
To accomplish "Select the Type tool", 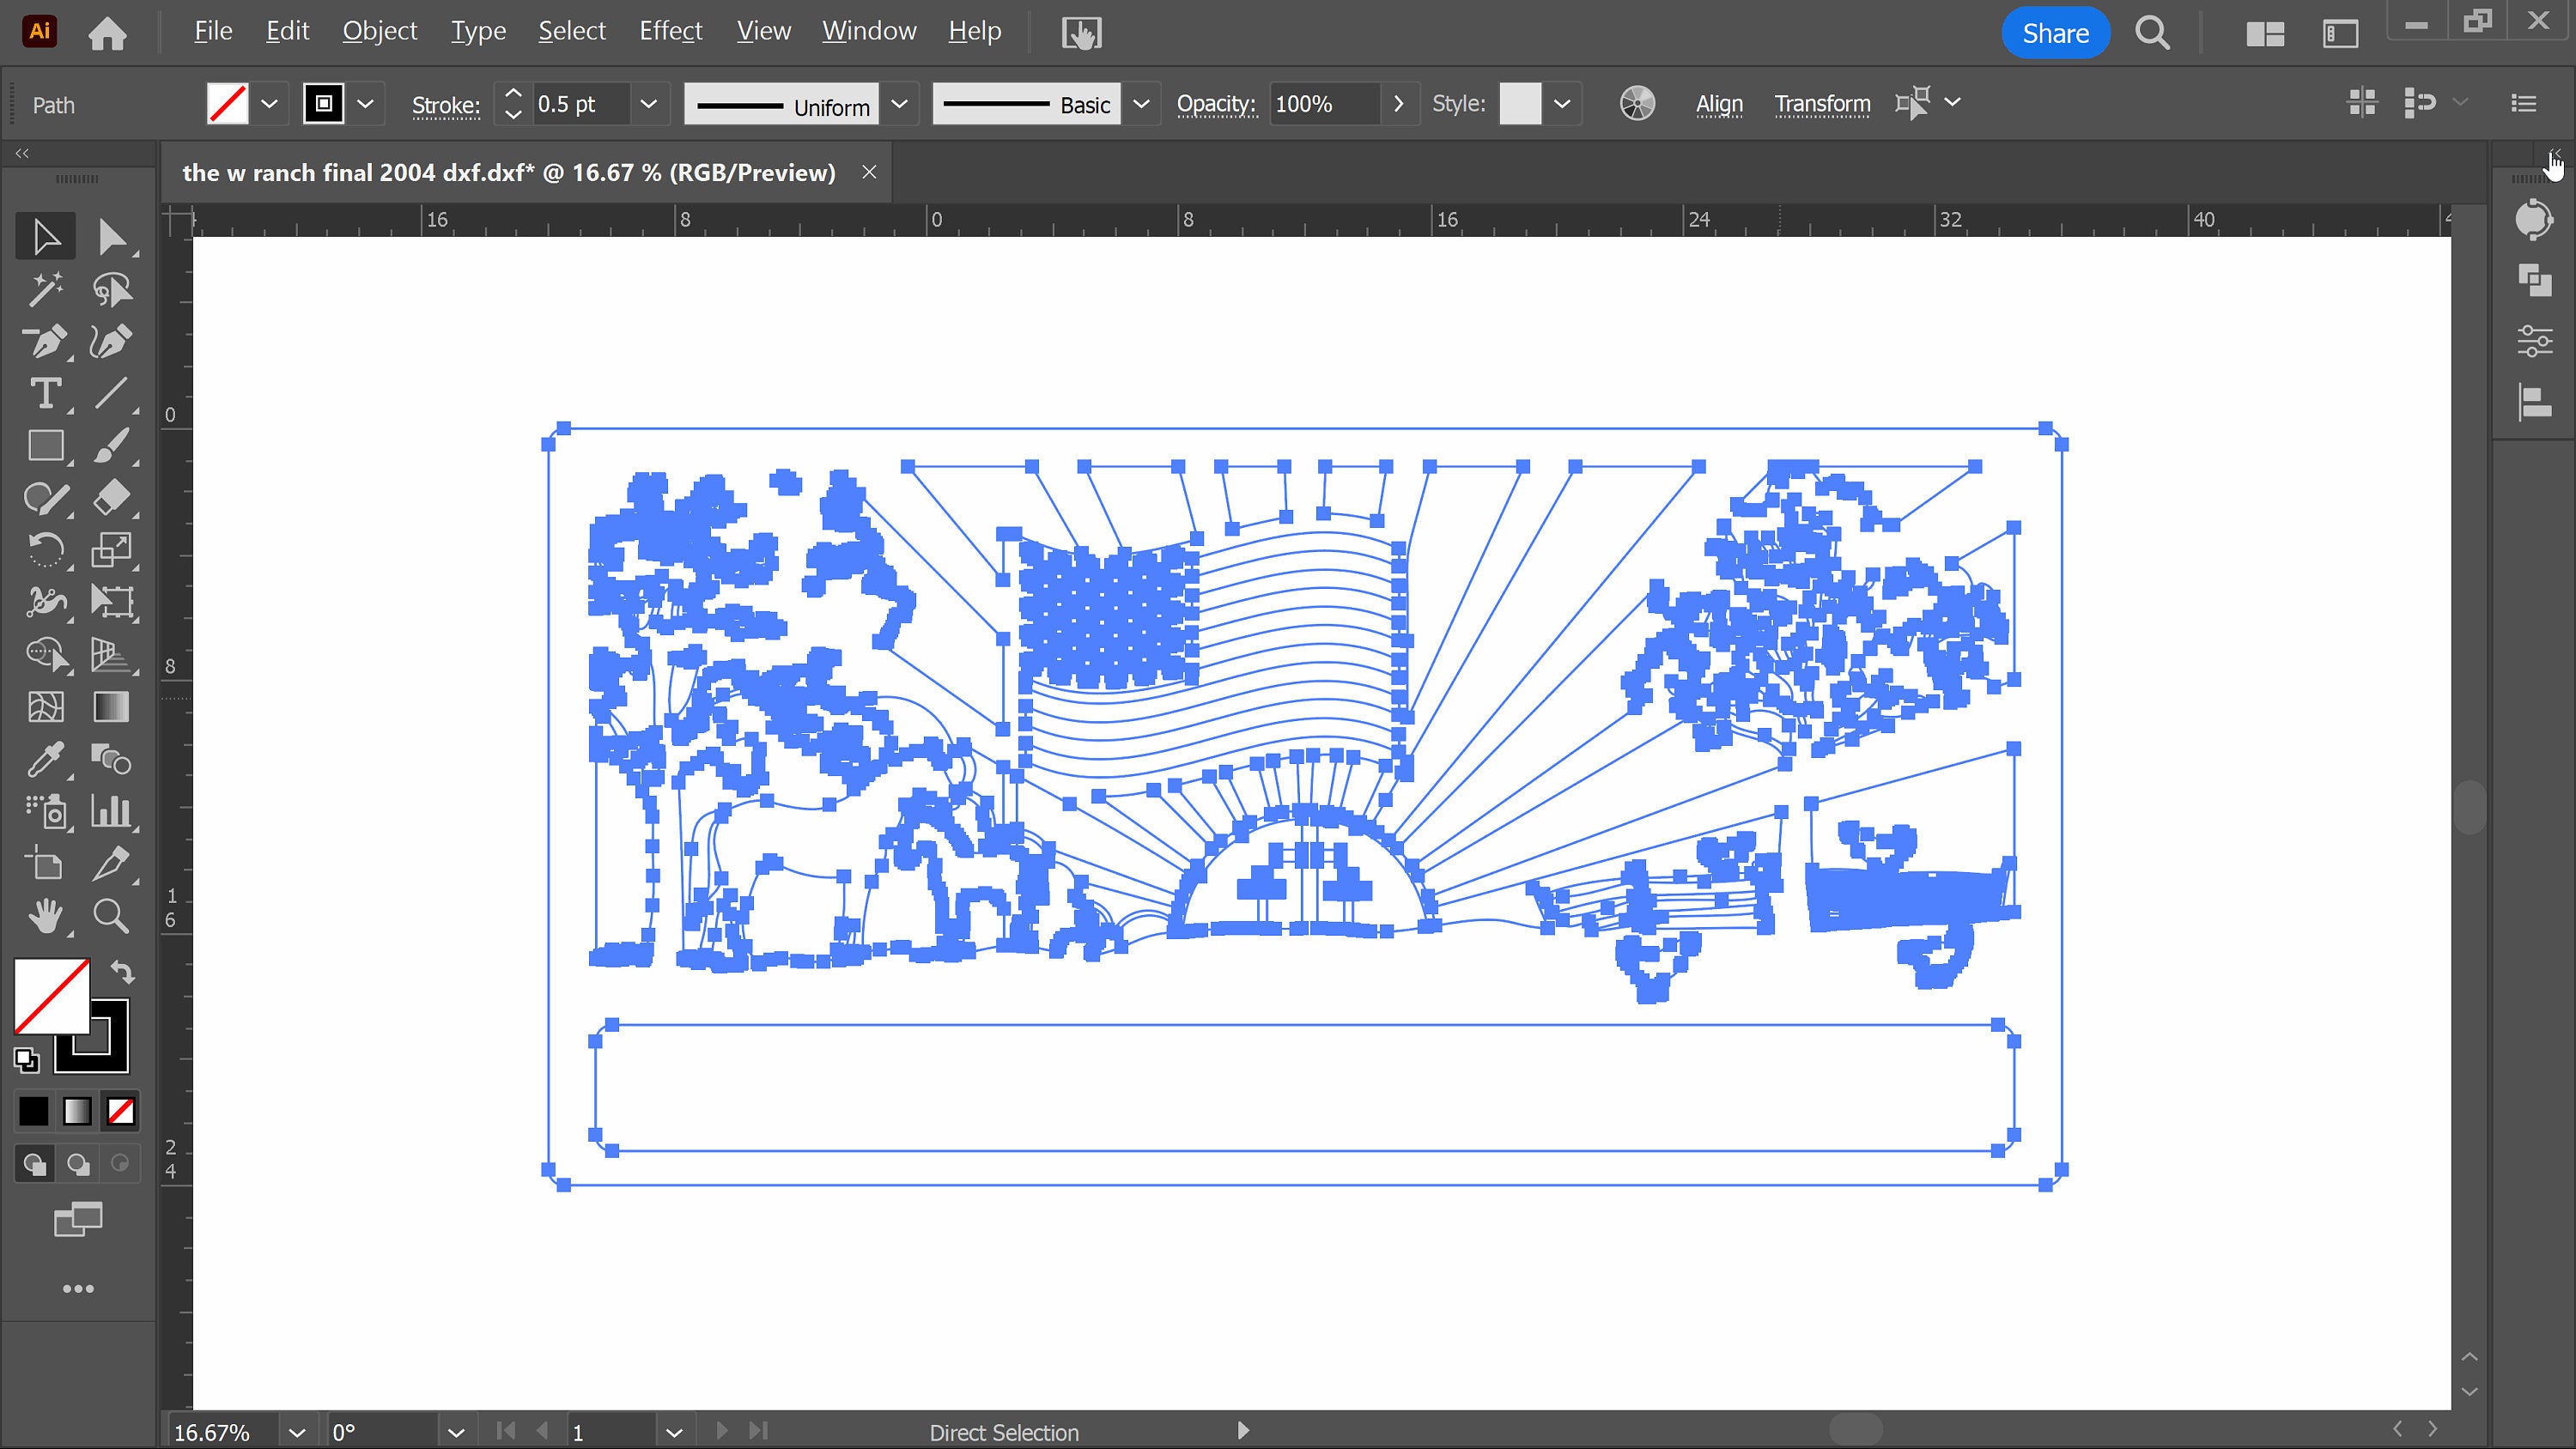I will point(45,394).
